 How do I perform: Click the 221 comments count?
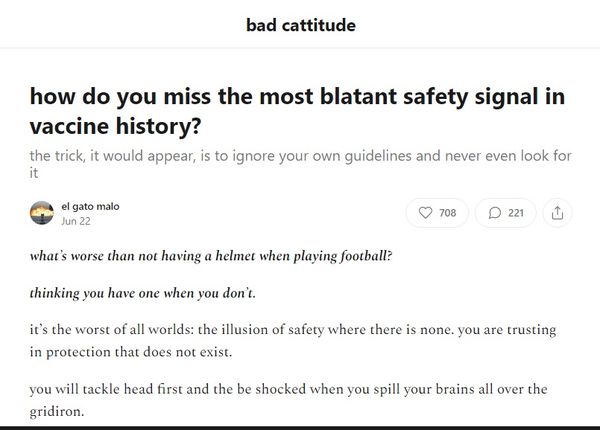(516, 213)
